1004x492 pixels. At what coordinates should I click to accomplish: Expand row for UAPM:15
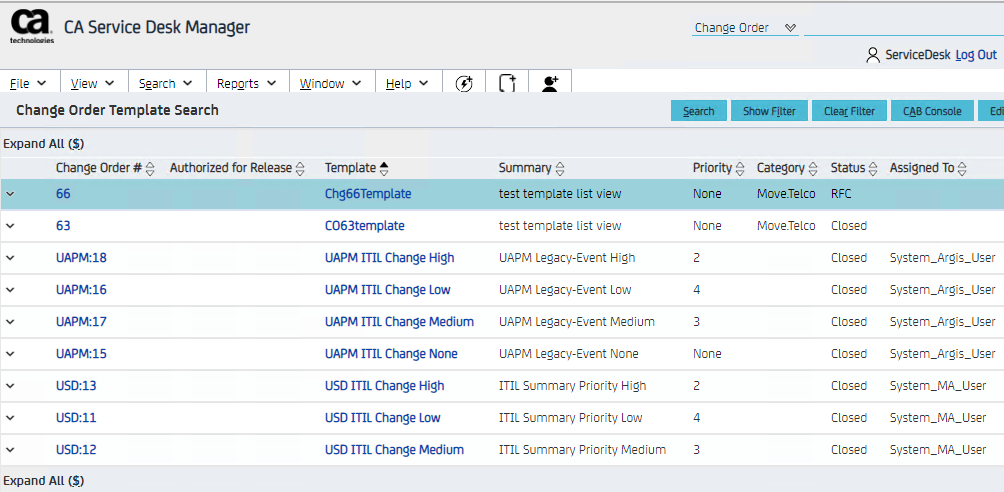tap(10, 354)
